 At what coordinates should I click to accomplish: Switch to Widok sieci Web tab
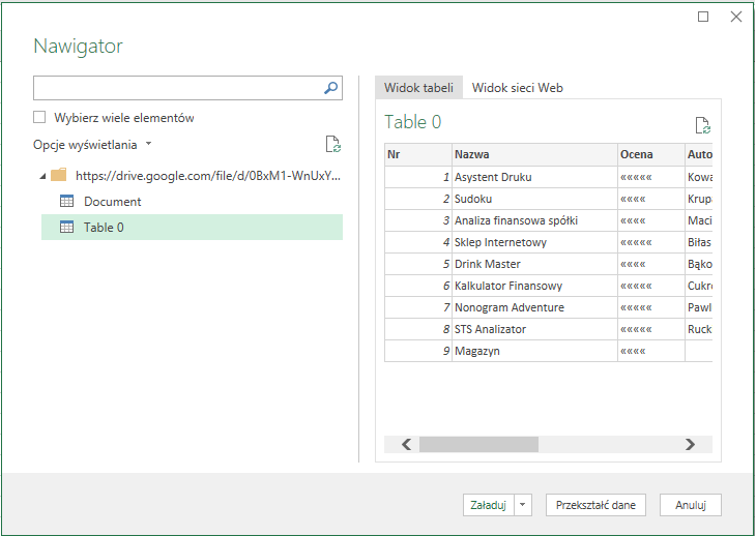(x=517, y=88)
